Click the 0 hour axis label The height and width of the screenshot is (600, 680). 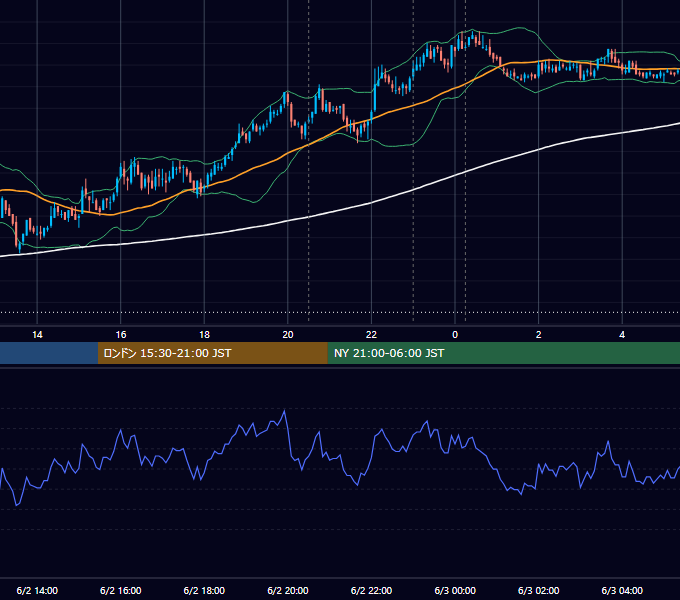click(455, 335)
